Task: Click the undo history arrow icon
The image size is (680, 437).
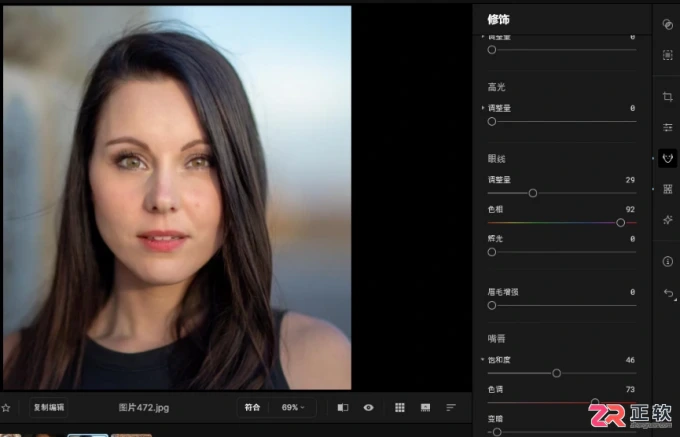Action: [668, 294]
